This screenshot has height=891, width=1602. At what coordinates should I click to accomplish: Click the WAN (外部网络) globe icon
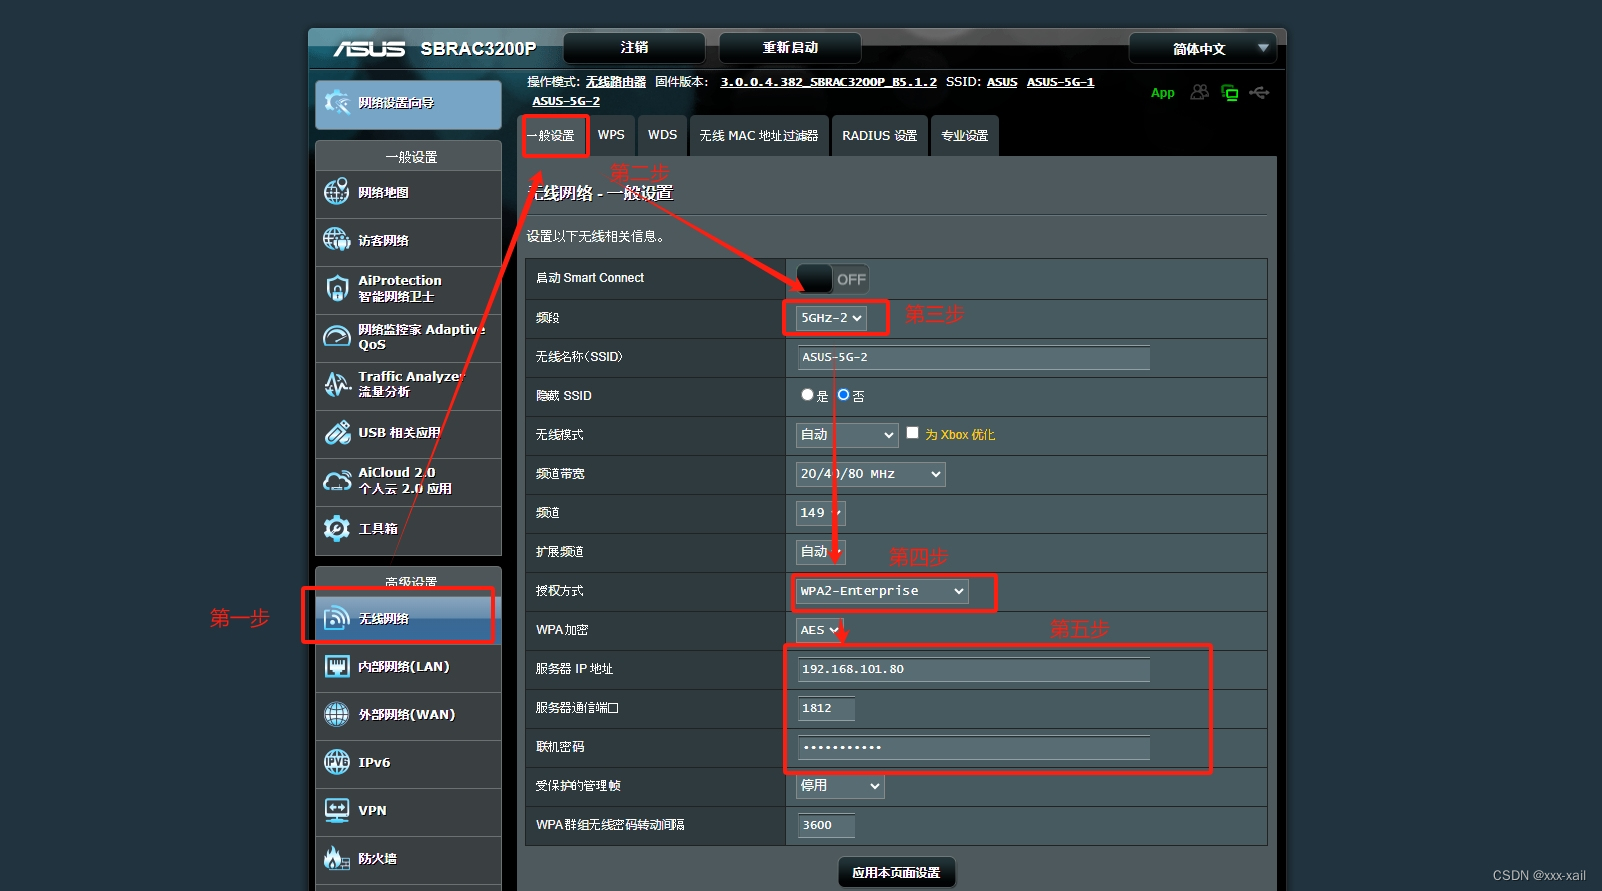pos(337,714)
